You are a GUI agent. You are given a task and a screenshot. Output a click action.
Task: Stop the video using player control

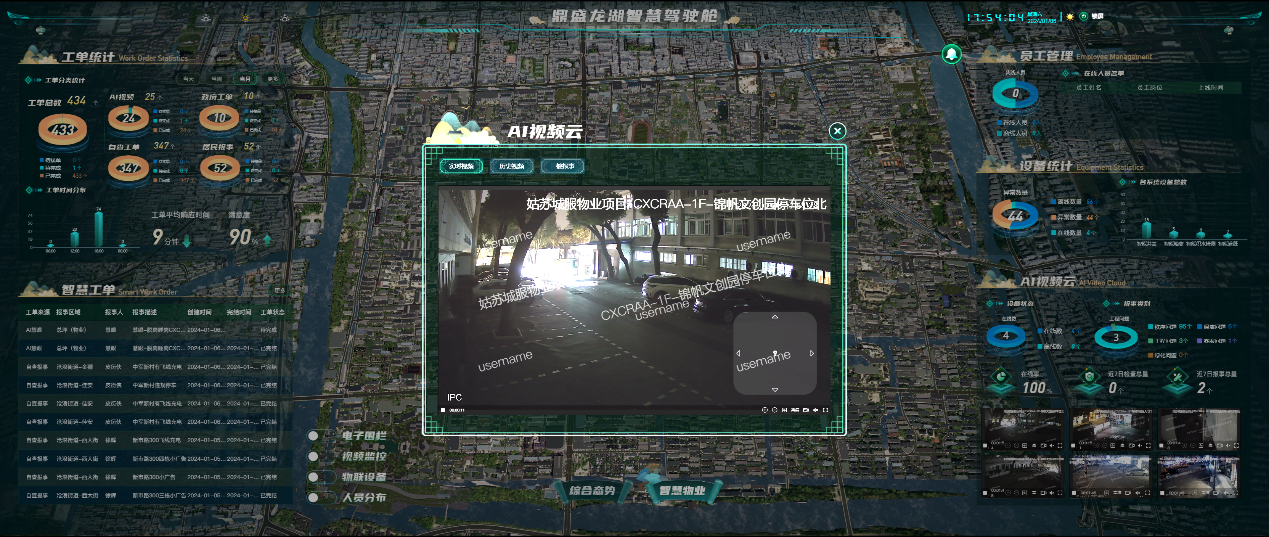tap(444, 410)
